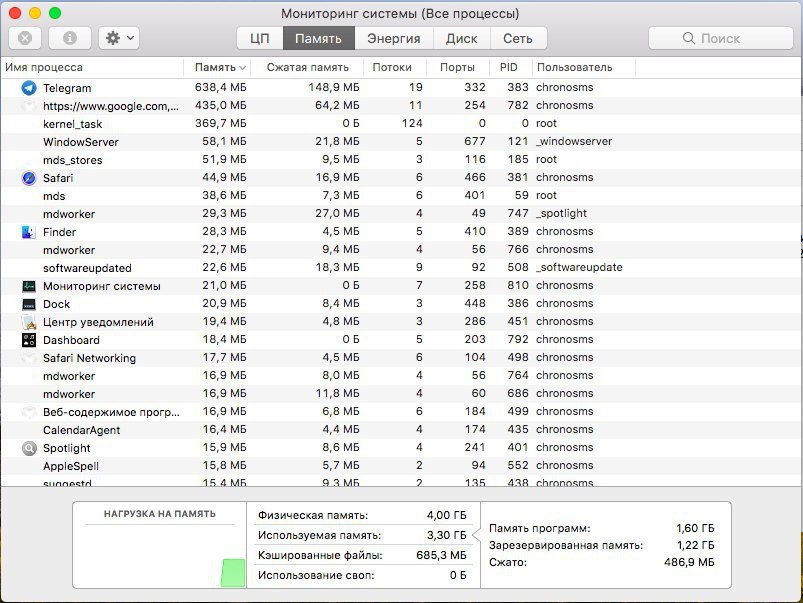Click kernel_task thread count 124
The height and width of the screenshot is (603, 803).
coord(412,123)
